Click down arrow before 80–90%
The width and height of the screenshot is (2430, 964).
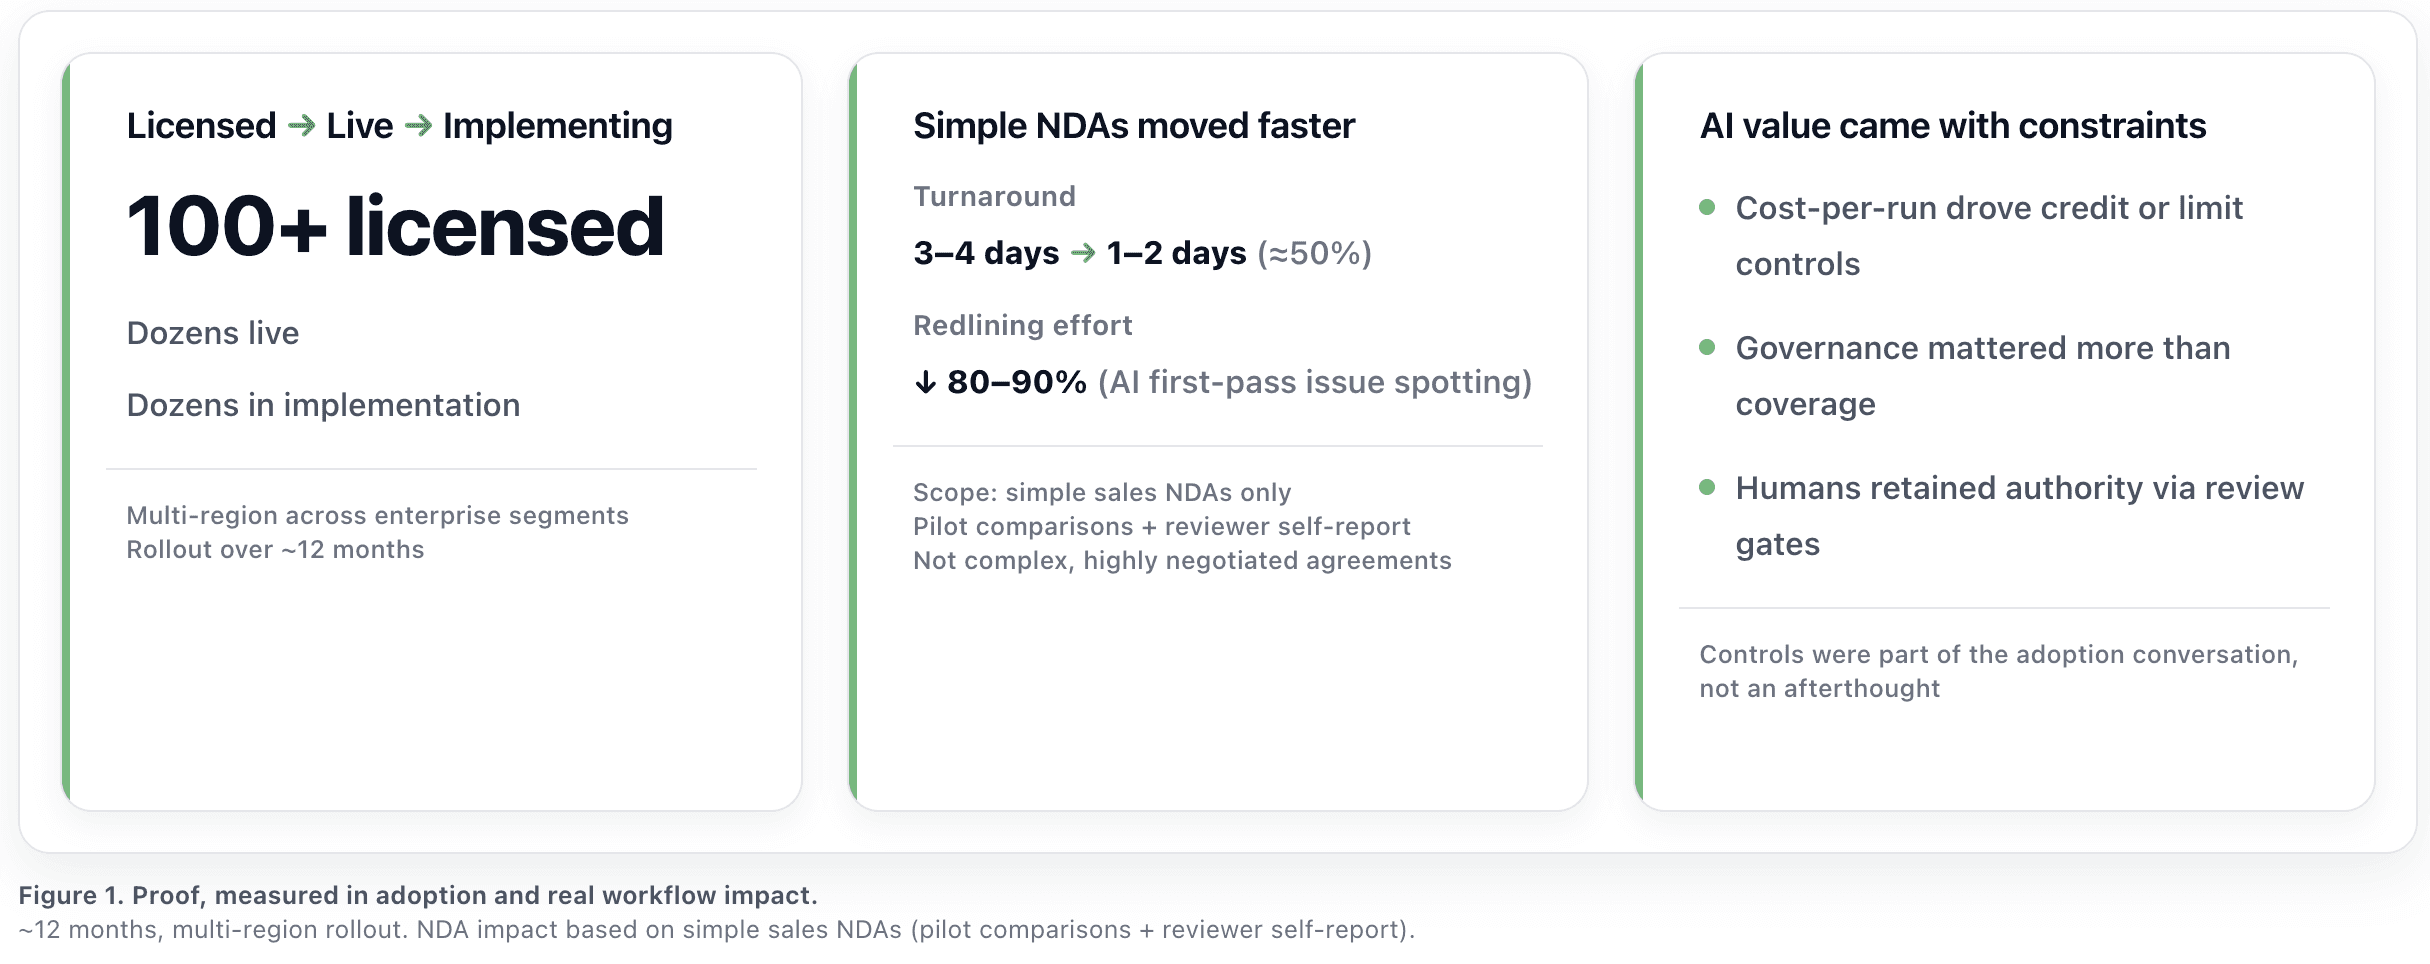[926, 382]
